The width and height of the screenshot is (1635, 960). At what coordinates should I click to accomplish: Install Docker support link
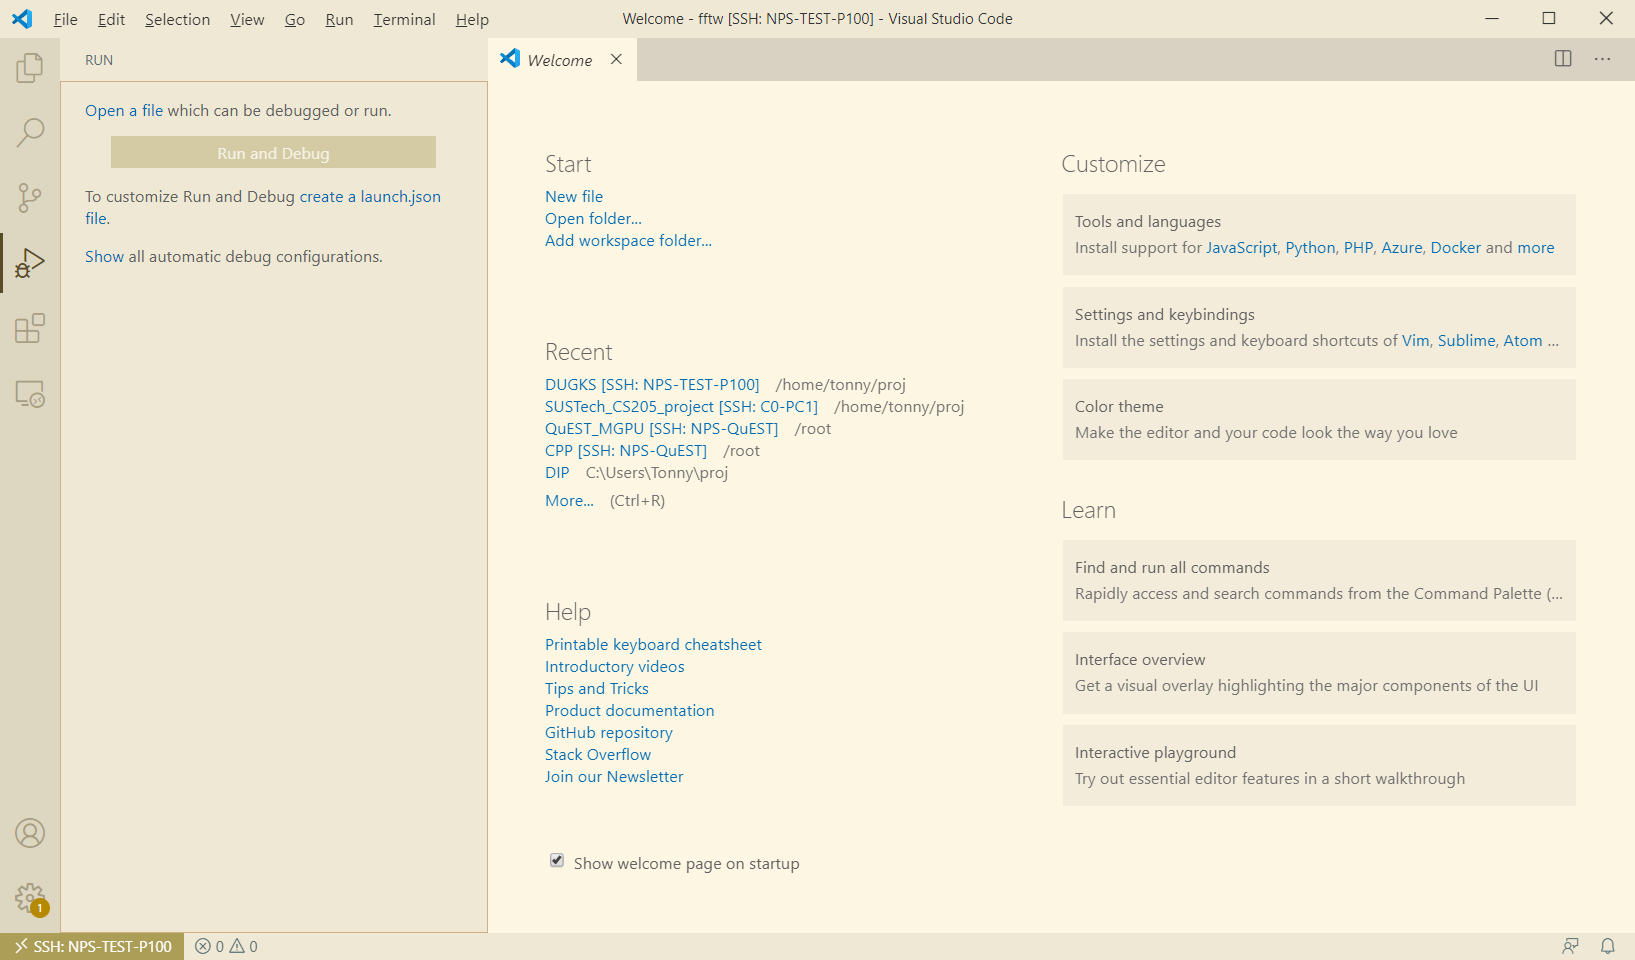1455,247
